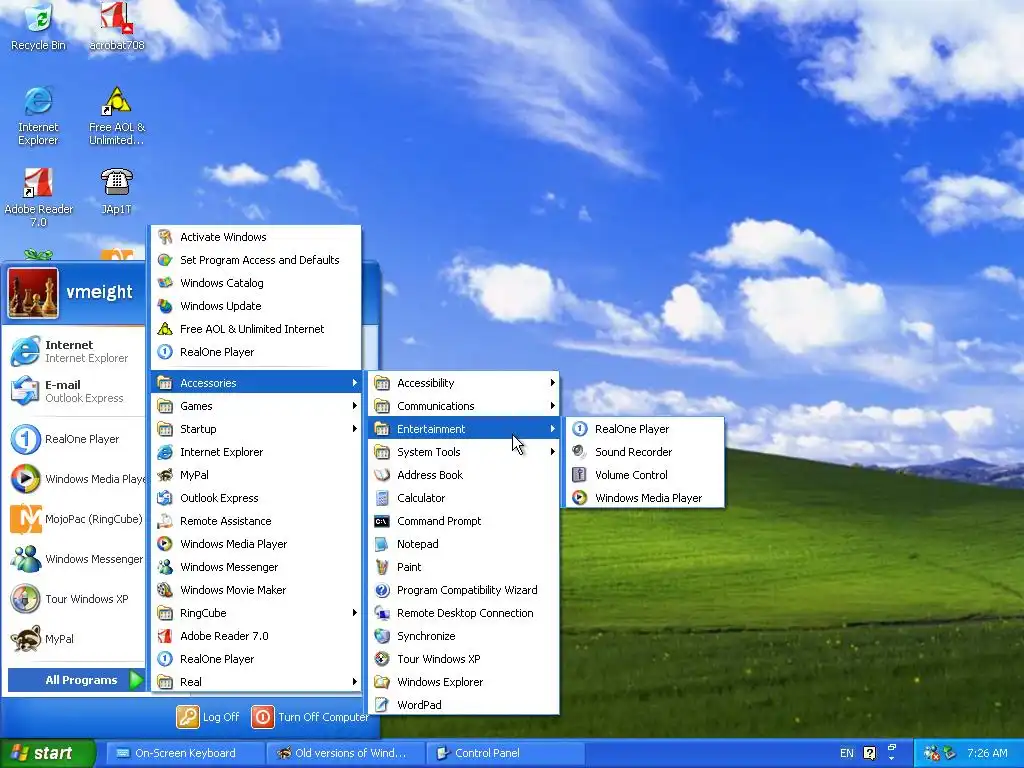Open Adobe Reader 7.0 in programs list
The height and width of the screenshot is (768, 1024).
(x=256, y=635)
